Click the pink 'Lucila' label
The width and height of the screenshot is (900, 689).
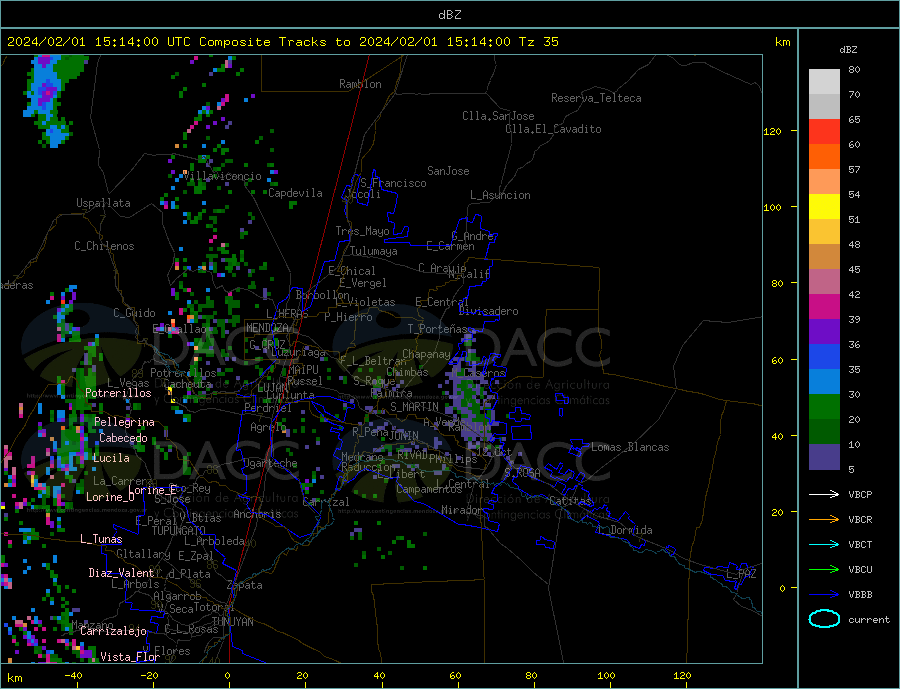(111, 458)
